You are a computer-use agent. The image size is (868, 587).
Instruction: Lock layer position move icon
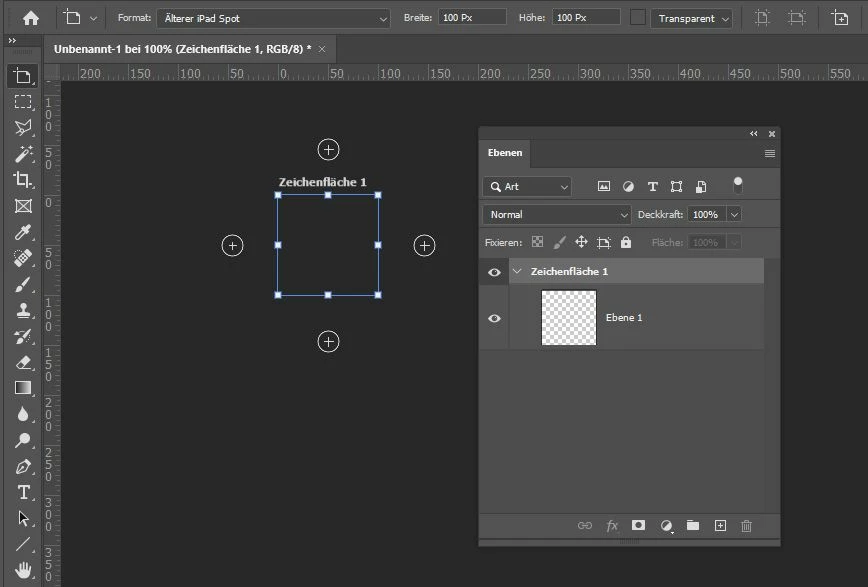tap(581, 242)
